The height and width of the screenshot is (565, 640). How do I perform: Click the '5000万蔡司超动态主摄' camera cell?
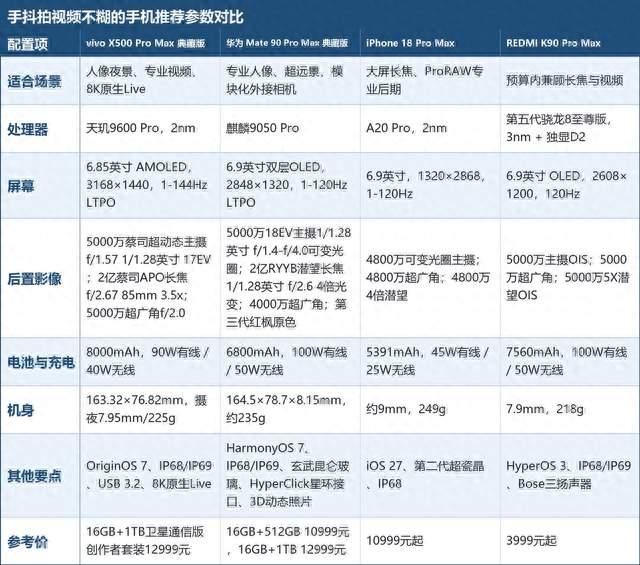(149, 277)
